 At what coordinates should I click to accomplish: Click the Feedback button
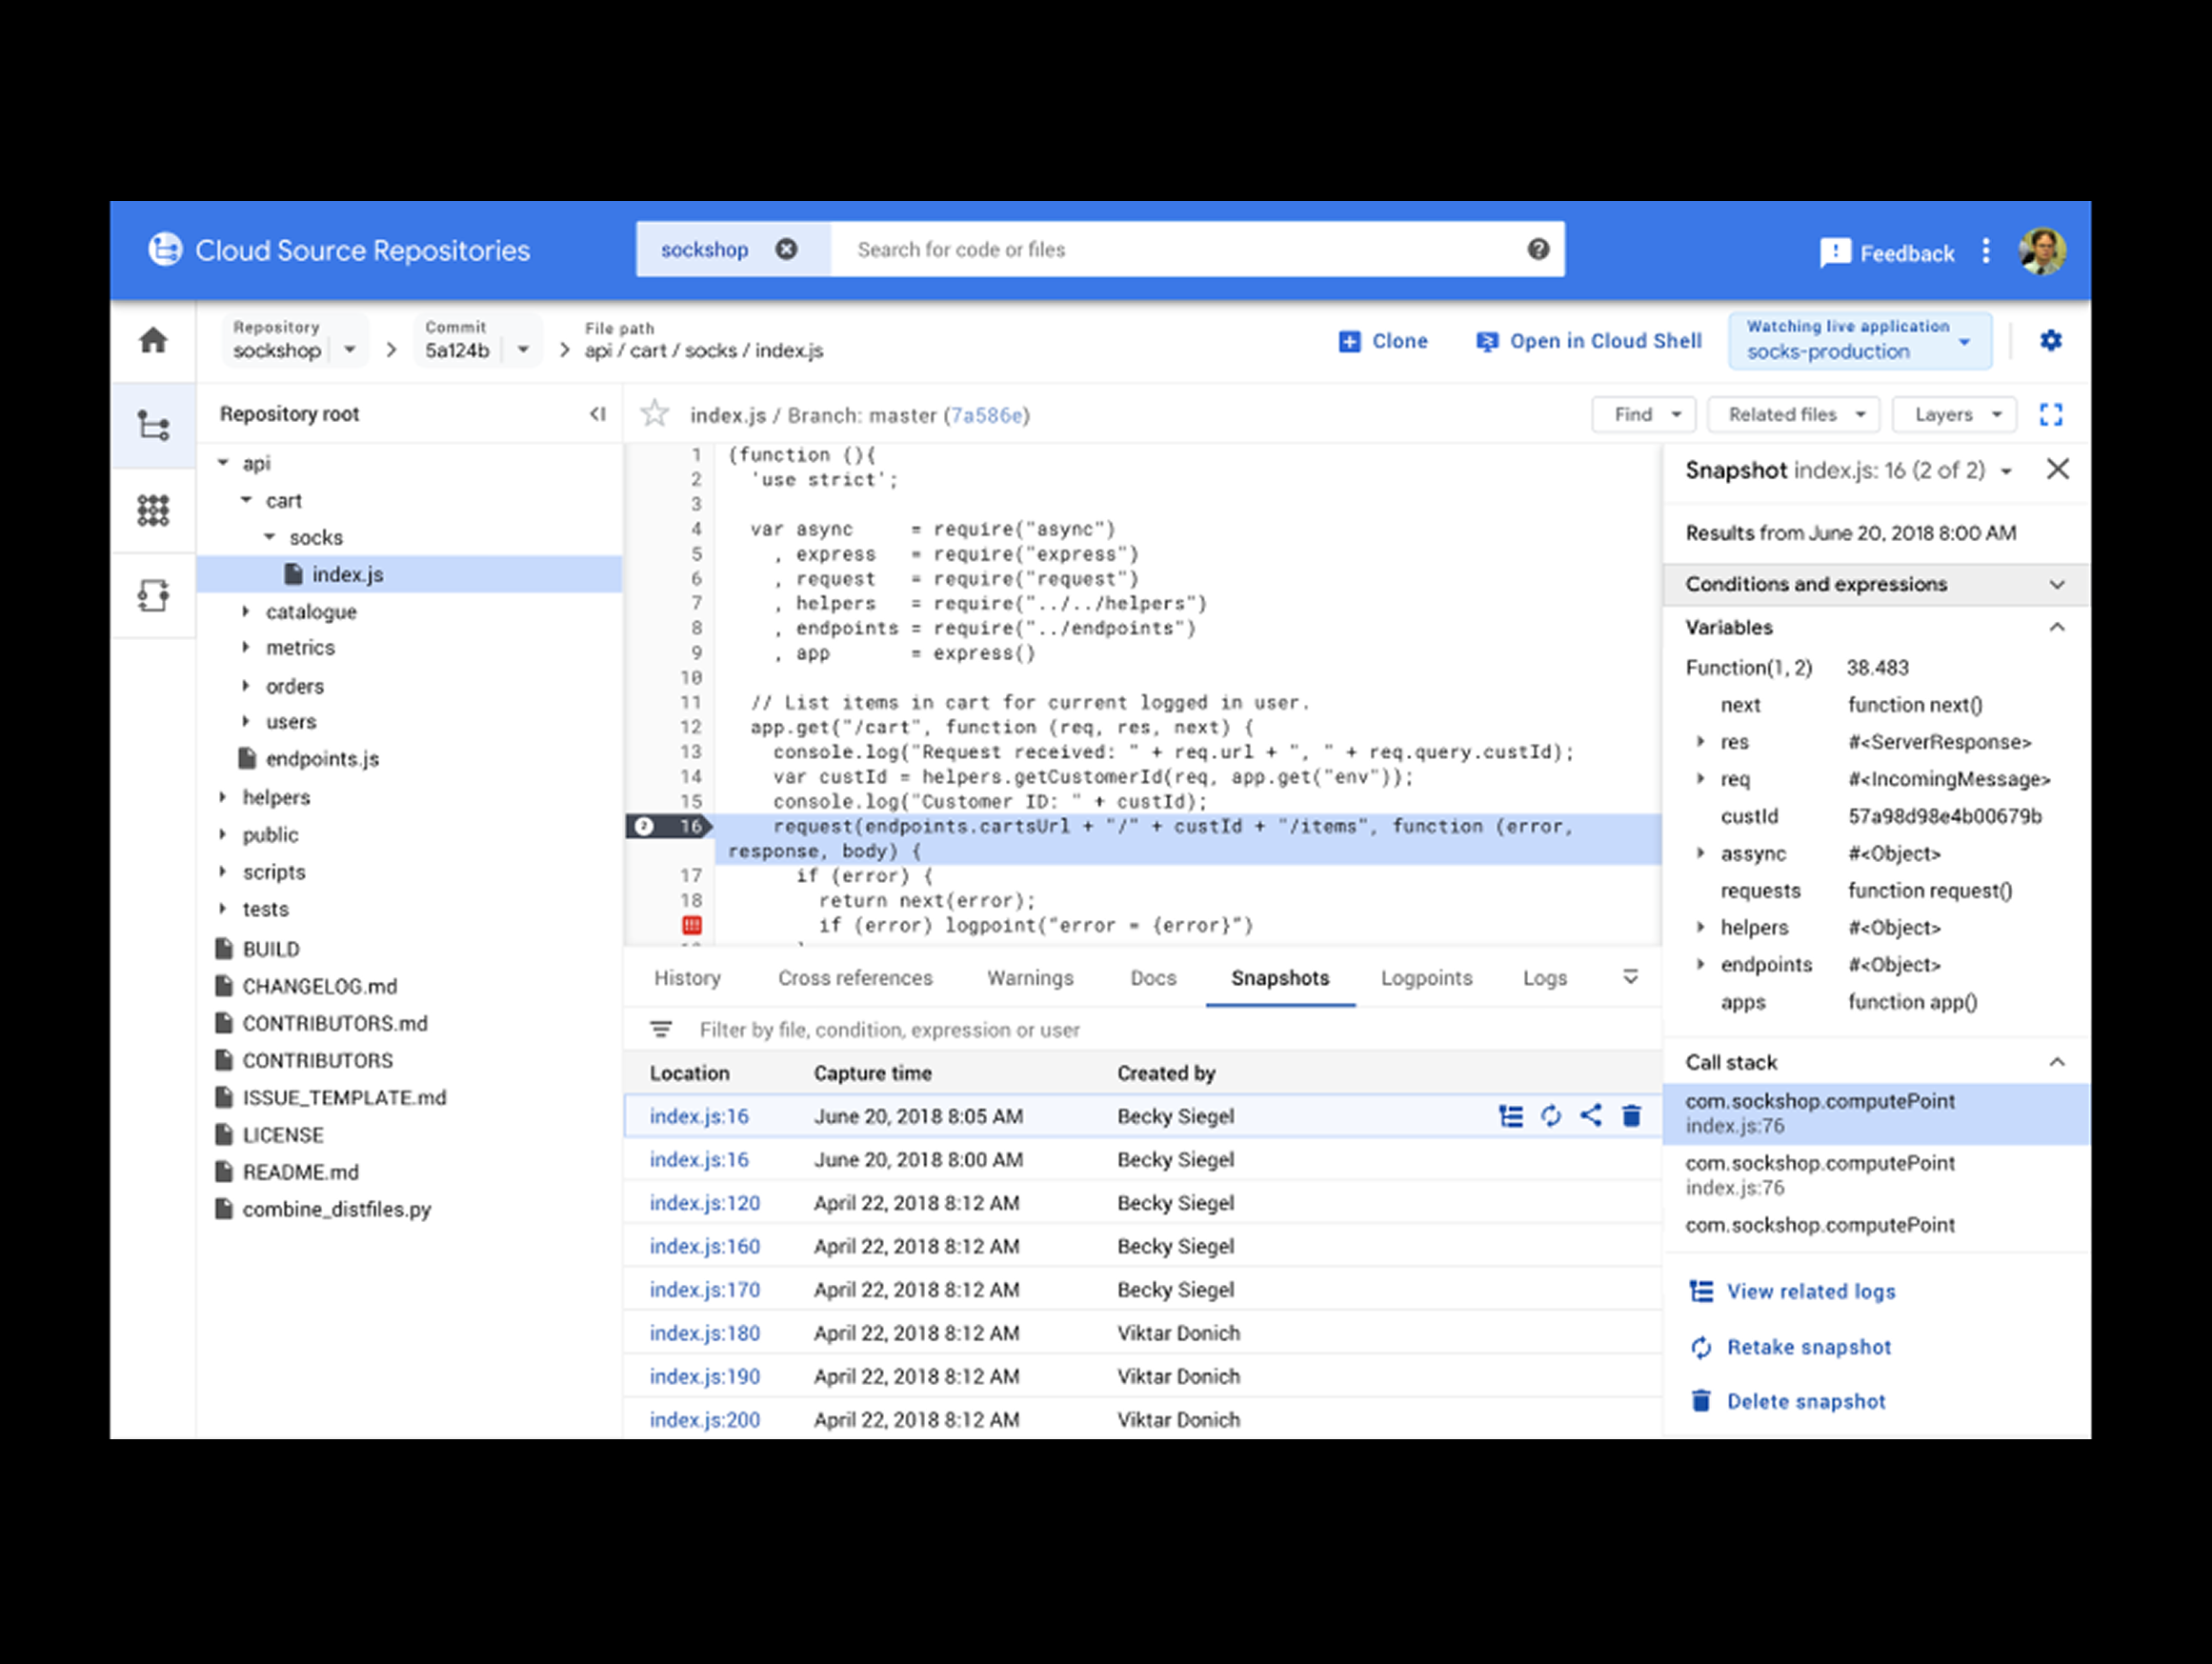pos(1887,253)
